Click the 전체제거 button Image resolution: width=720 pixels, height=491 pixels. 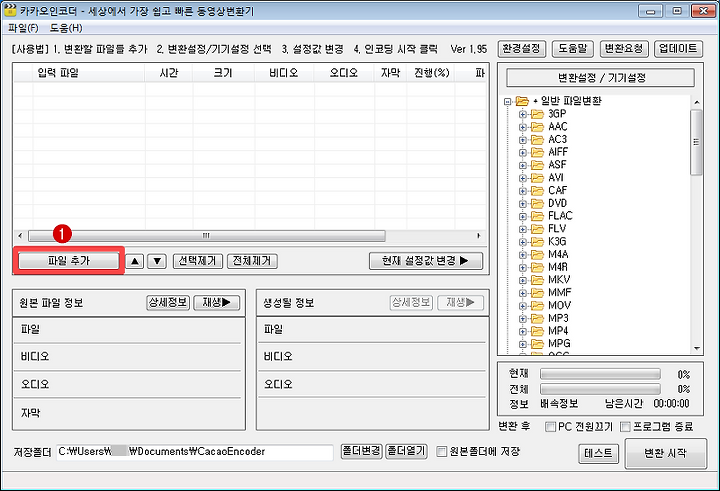[x=252, y=261]
